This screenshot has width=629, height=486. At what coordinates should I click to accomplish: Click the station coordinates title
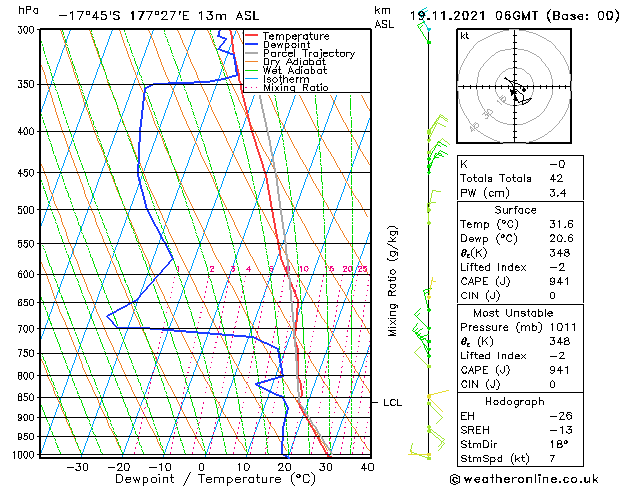pyautogui.click(x=159, y=16)
